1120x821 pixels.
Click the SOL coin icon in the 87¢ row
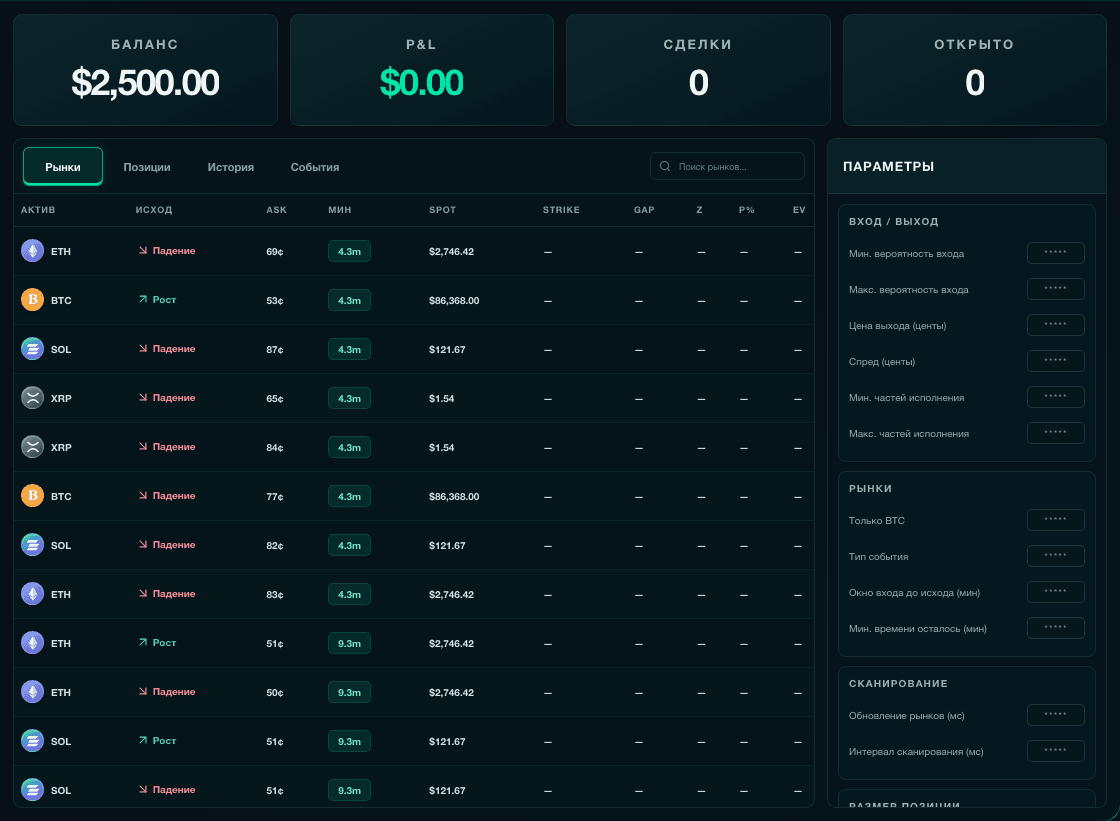[32, 349]
